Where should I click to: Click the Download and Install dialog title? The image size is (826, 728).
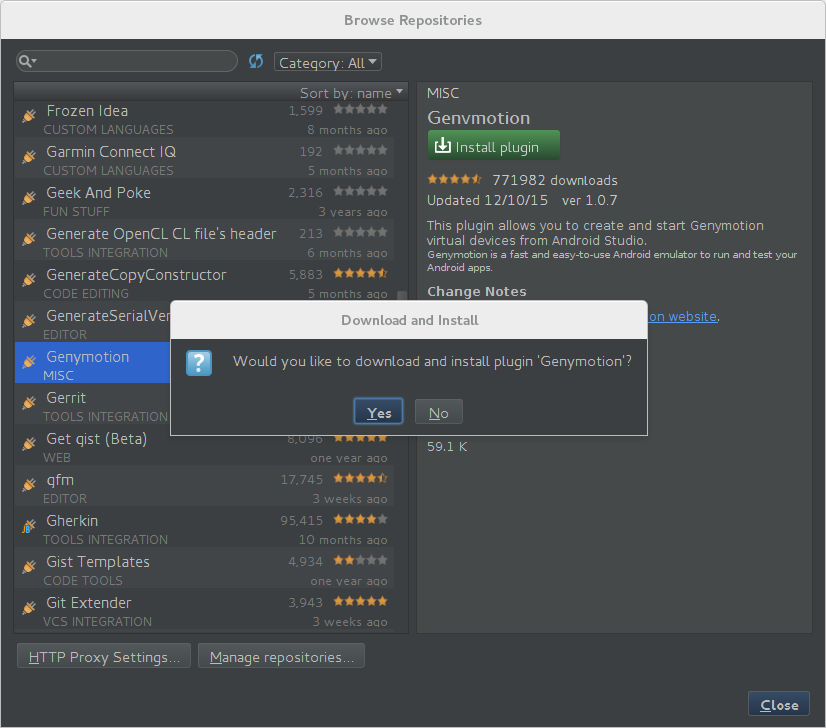410,320
